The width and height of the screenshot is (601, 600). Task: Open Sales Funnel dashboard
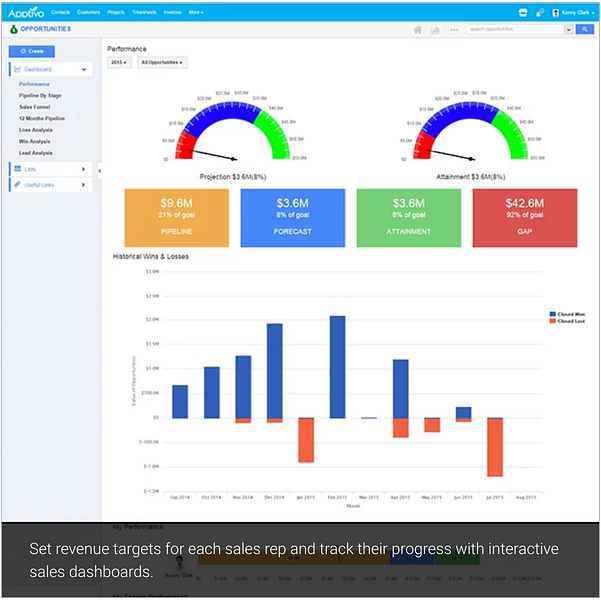click(34, 107)
